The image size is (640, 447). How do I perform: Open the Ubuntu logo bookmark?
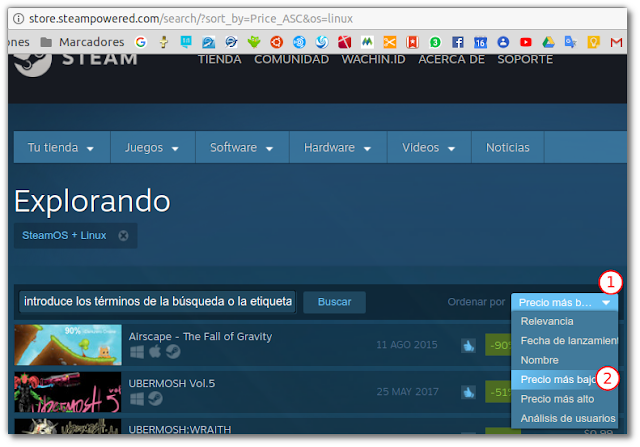(276, 42)
